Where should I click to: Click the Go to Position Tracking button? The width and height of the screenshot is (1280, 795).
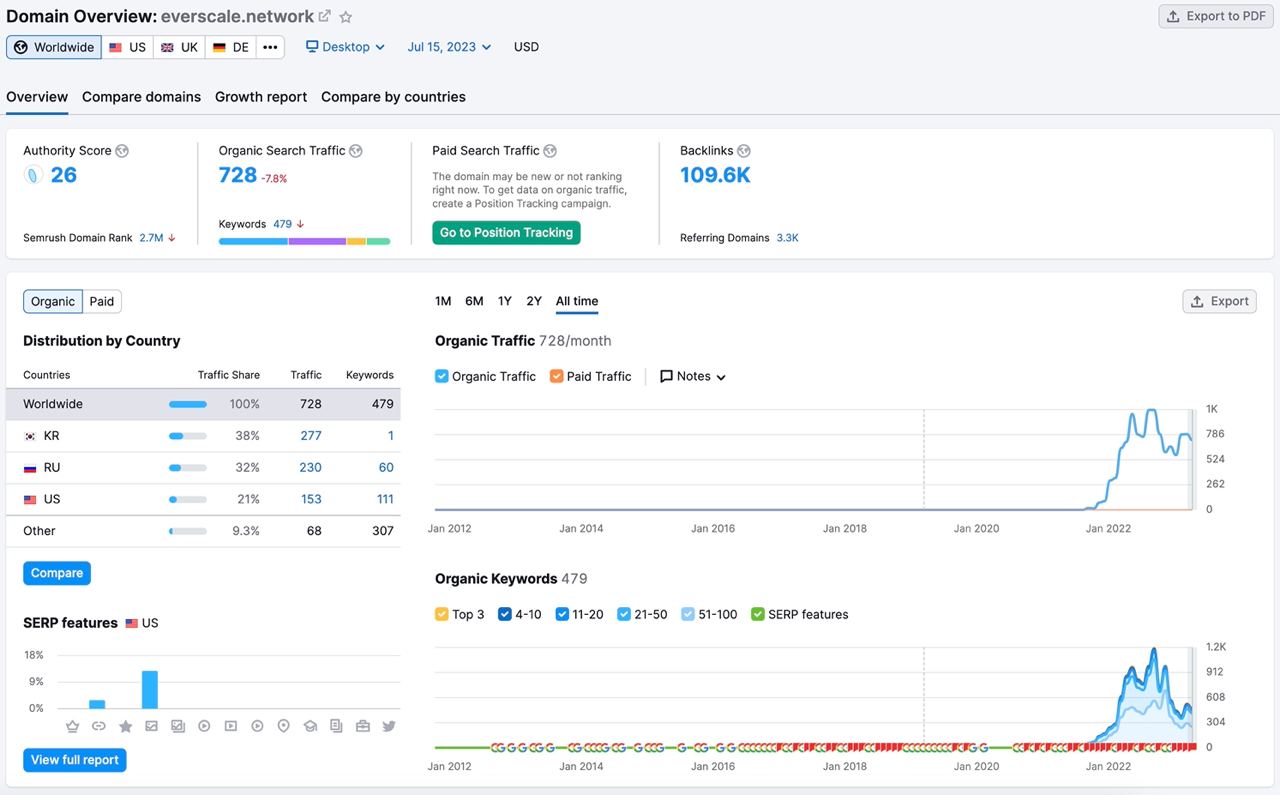pos(506,233)
